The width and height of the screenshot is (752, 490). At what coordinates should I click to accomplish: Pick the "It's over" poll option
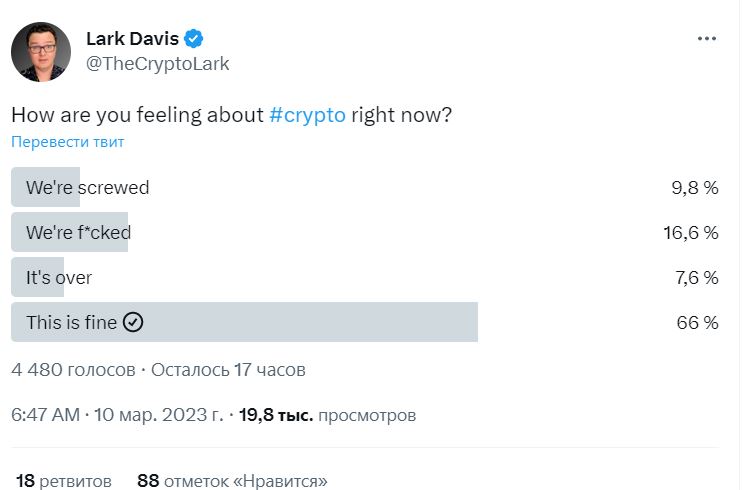(x=59, y=277)
